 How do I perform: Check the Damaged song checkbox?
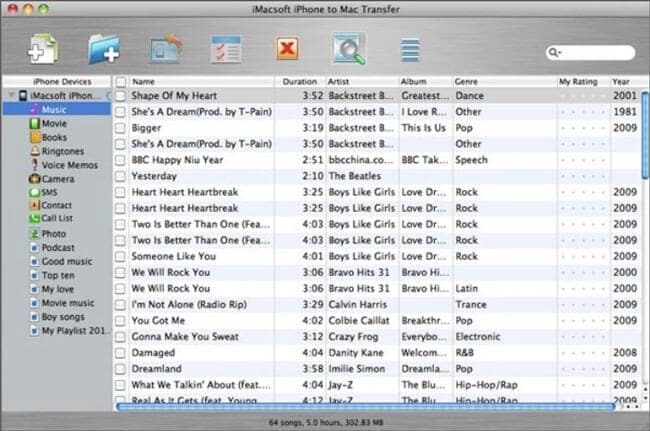tap(120, 353)
